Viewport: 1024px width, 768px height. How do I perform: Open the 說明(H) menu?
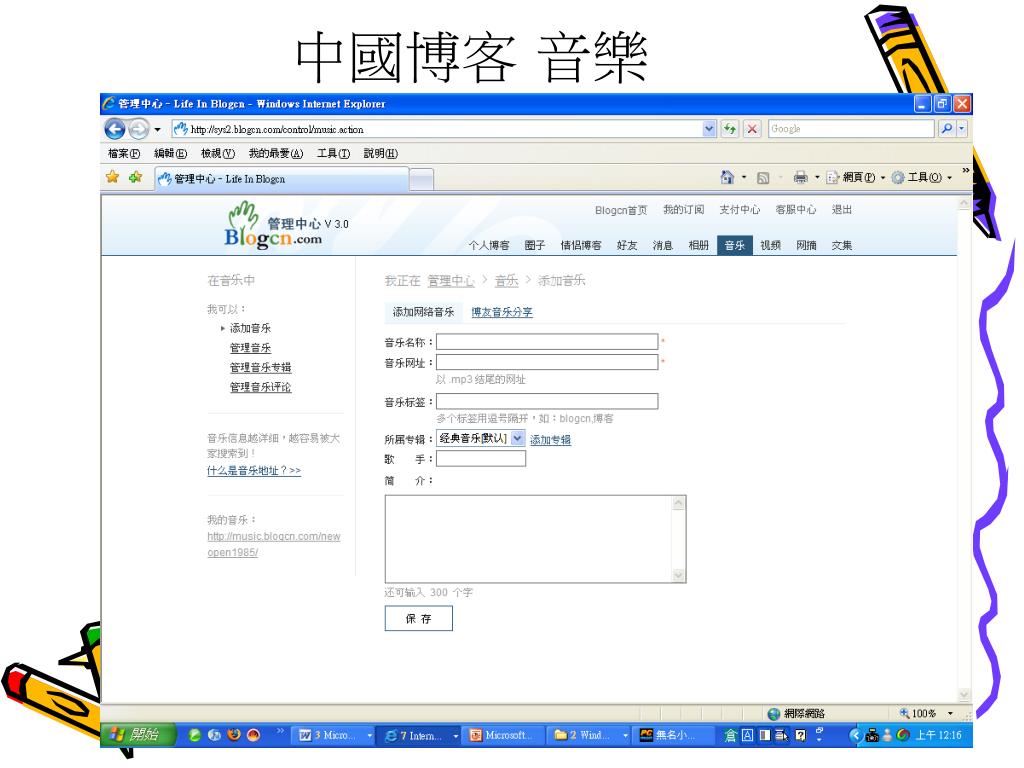pos(380,153)
